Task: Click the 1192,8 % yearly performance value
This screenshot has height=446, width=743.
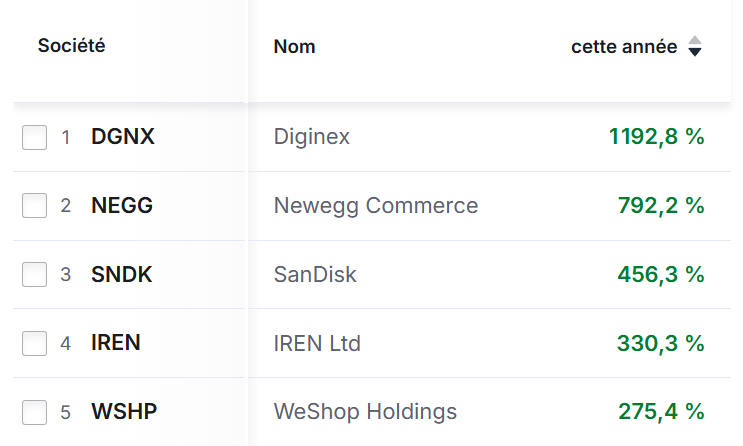Action: coord(656,137)
